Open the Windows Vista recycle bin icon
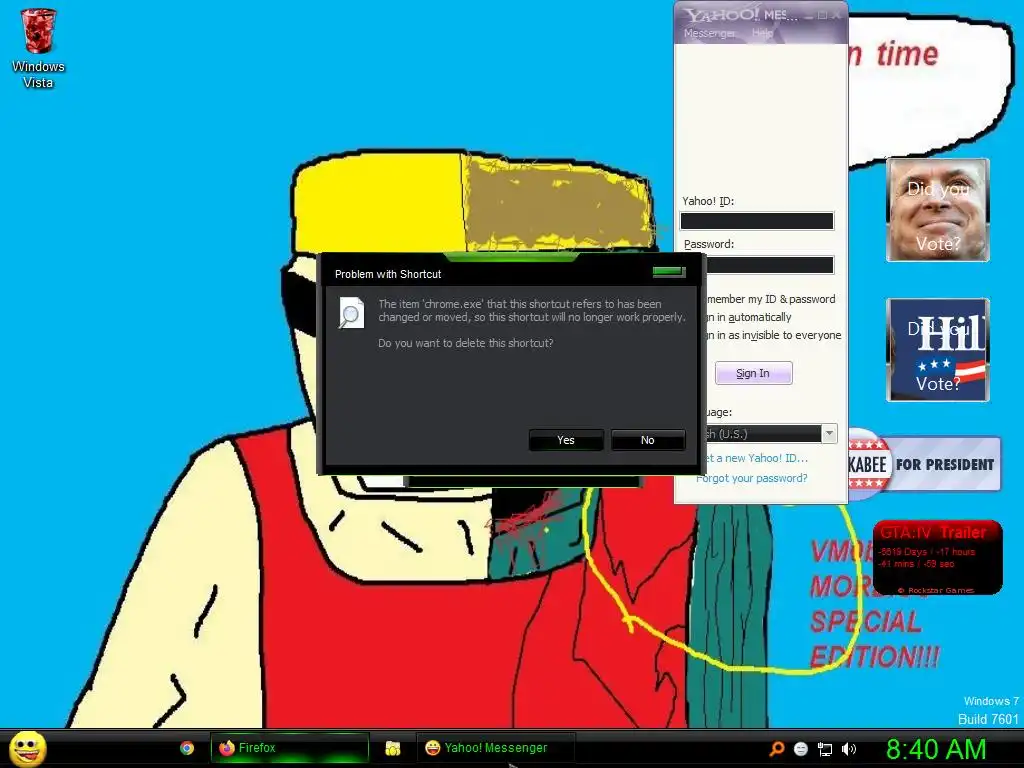The height and width of the screenshot is (768, 1024). point(38,48)
